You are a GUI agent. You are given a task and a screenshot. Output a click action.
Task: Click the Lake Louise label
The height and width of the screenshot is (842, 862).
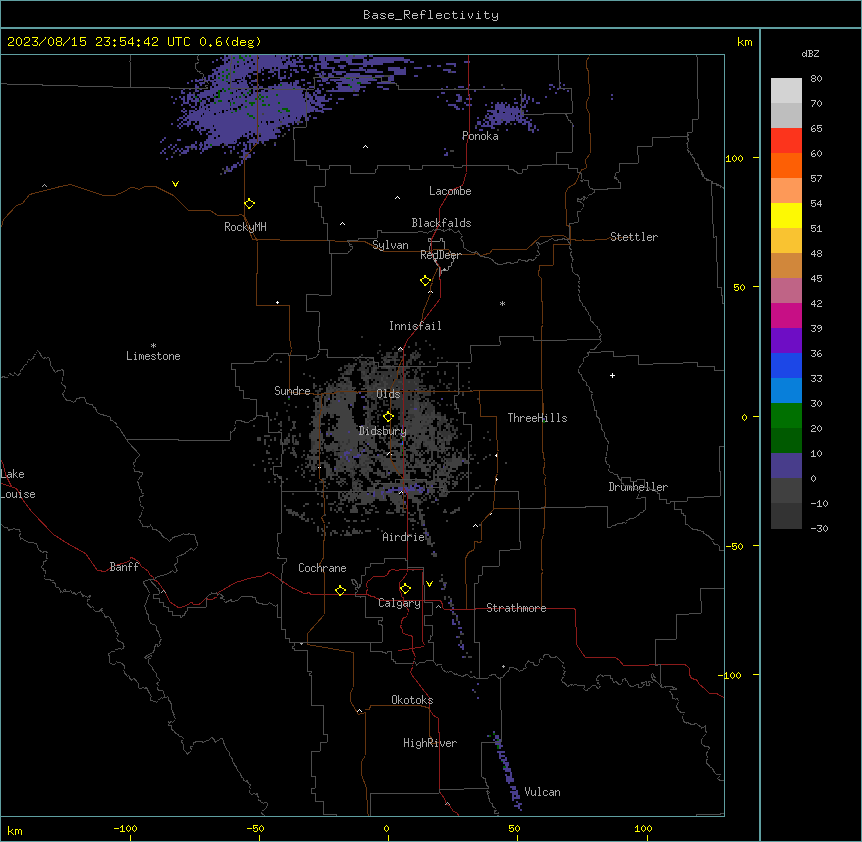pyautogui.click(x=18, y=484)
